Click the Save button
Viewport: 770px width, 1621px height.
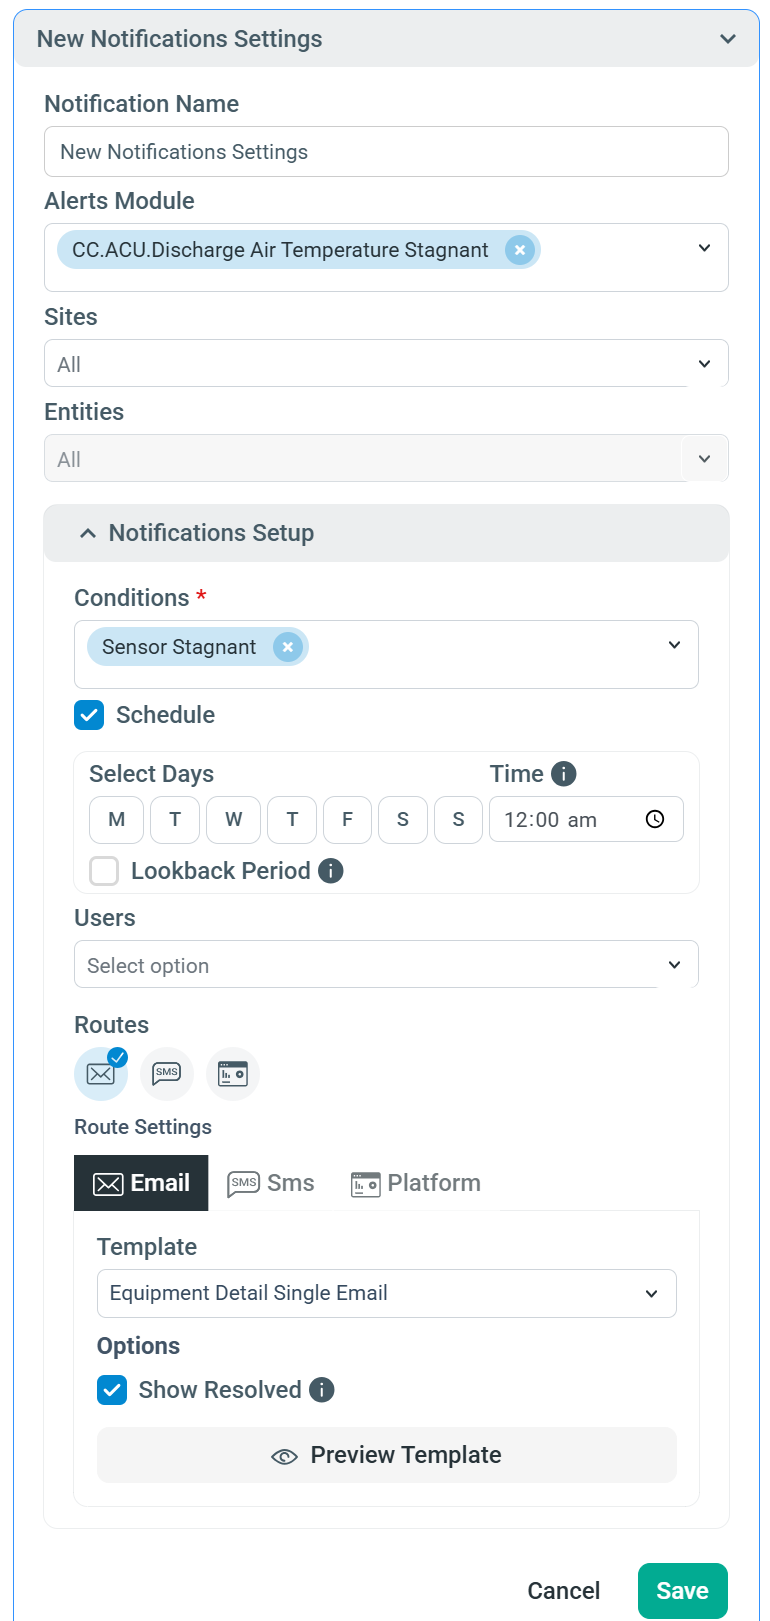[x=682, y=1590]
